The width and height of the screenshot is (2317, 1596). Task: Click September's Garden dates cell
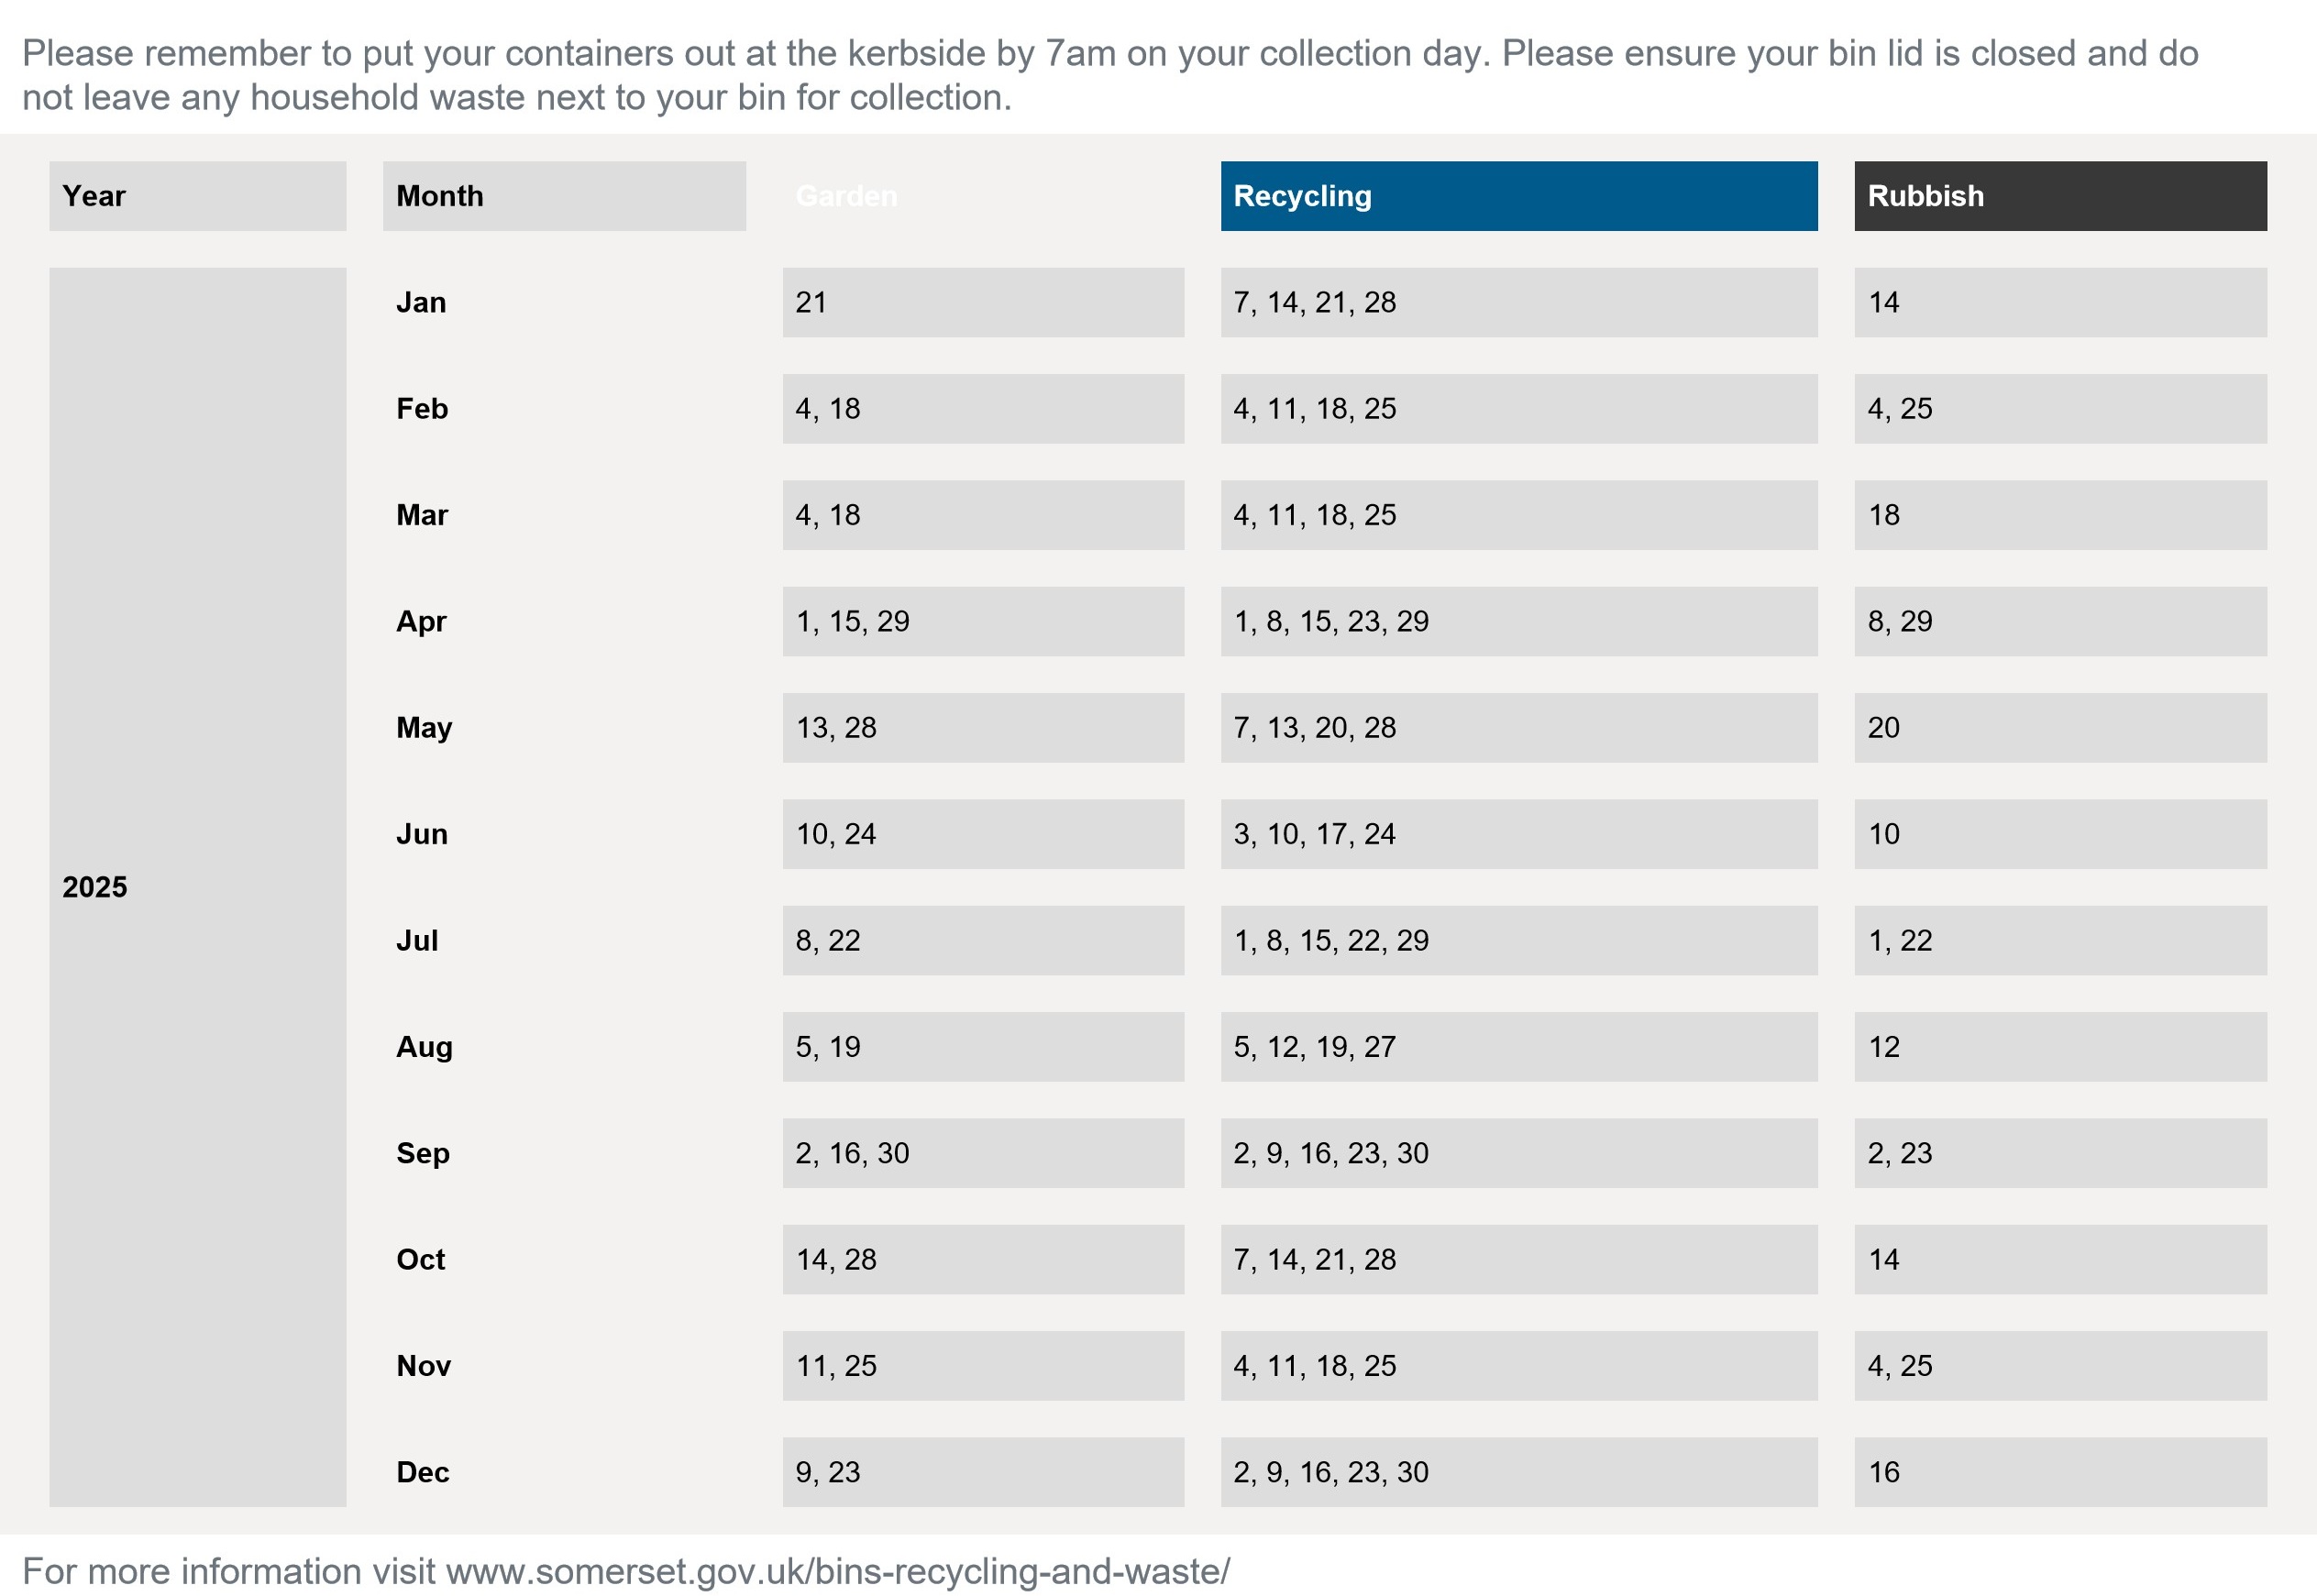[x=982, y=1153]
